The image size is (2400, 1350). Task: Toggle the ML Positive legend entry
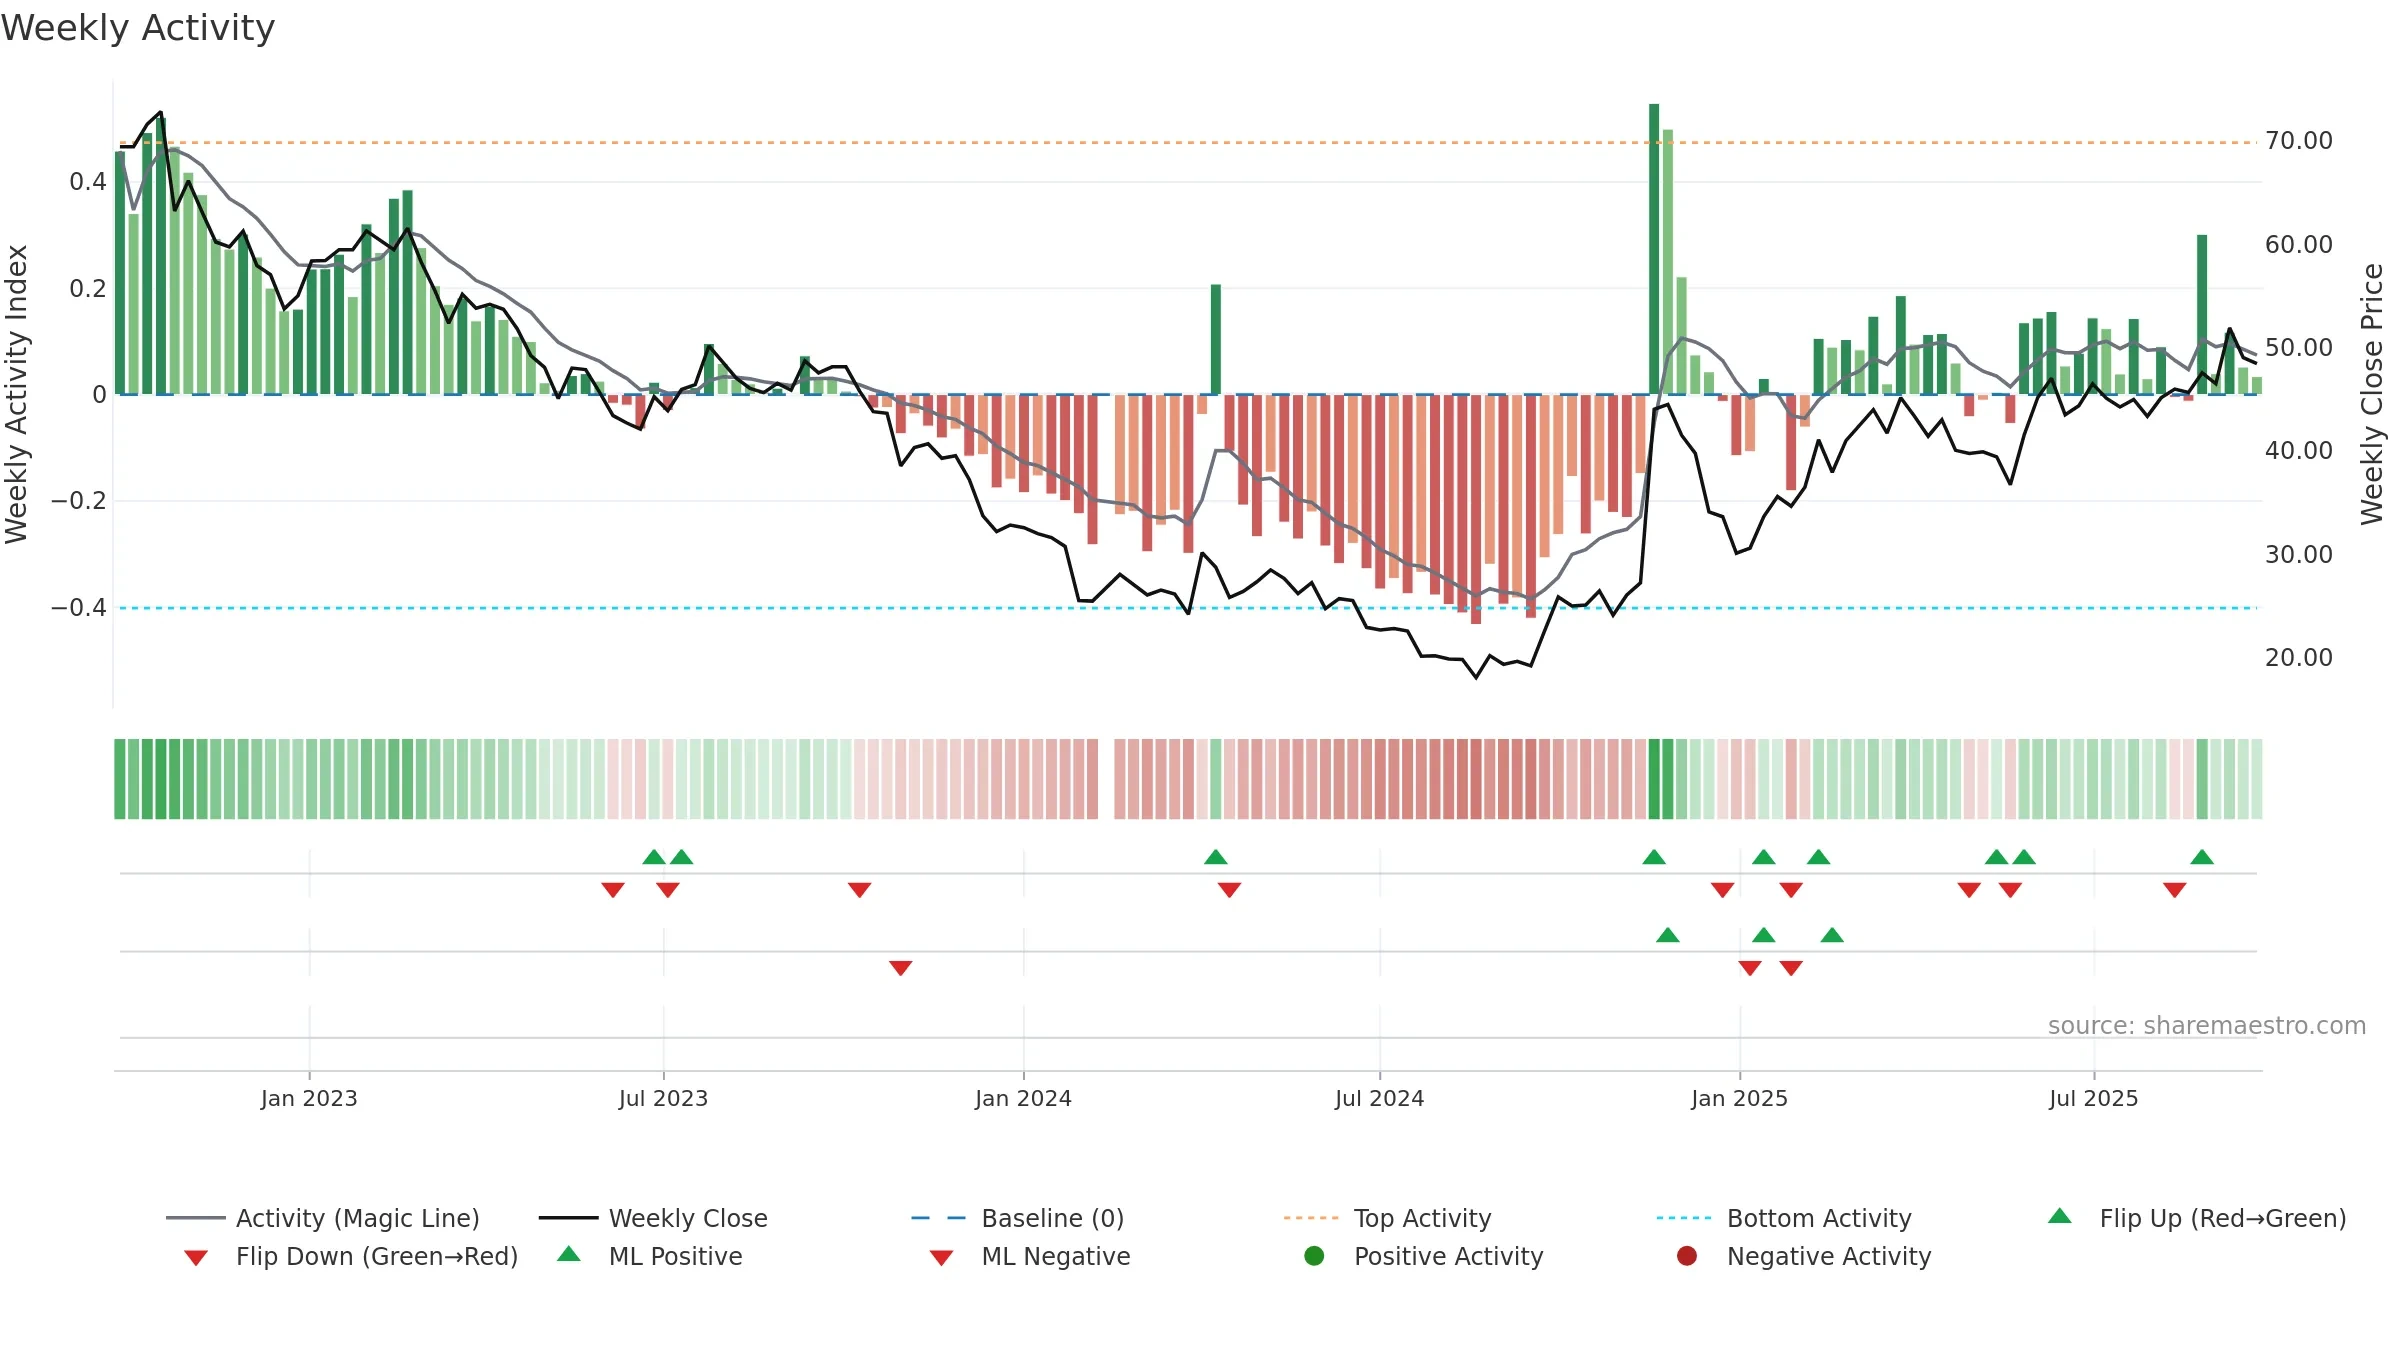click(x=649, y=1256)
